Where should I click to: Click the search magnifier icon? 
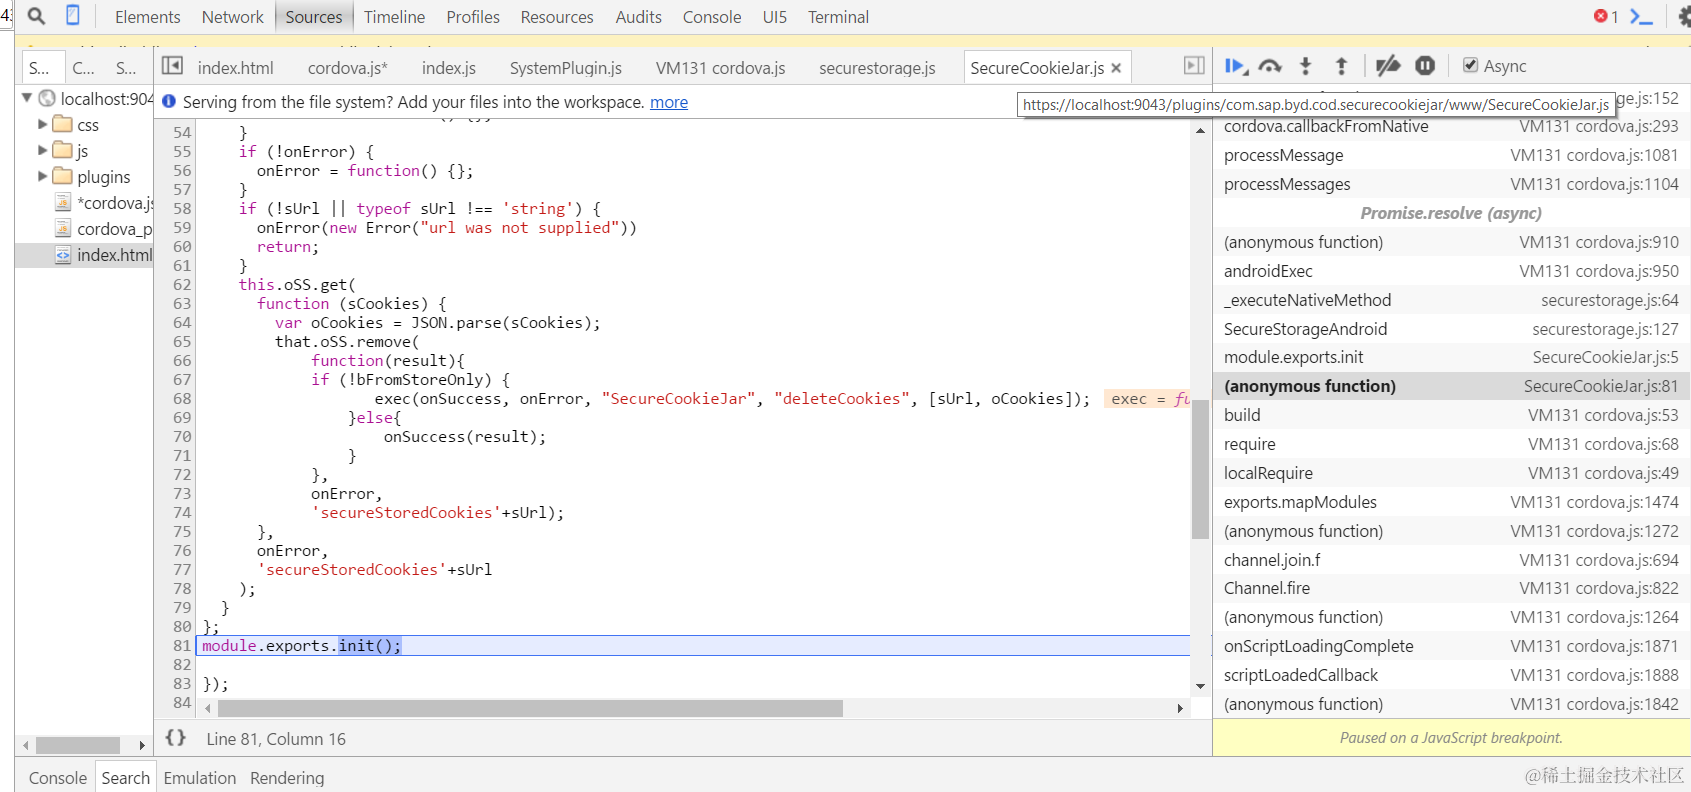point(36,16)
